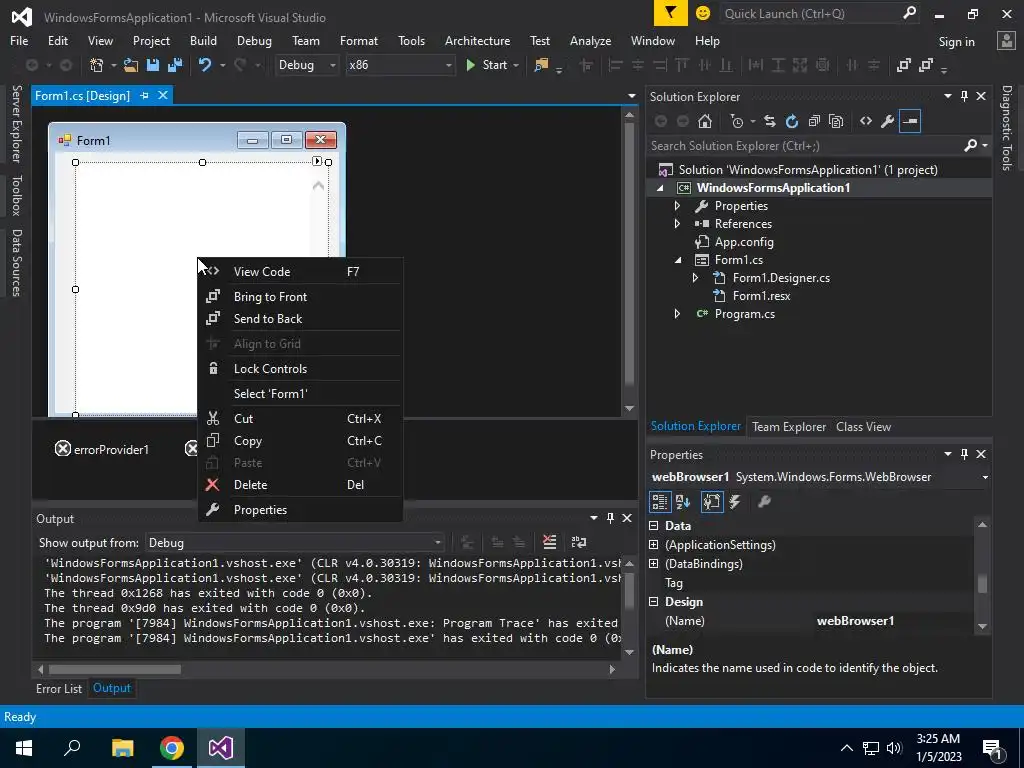Viewport: 1024px width, 768px height.
Task: Click Sync with Active Document icon
Action: point(770,121)
